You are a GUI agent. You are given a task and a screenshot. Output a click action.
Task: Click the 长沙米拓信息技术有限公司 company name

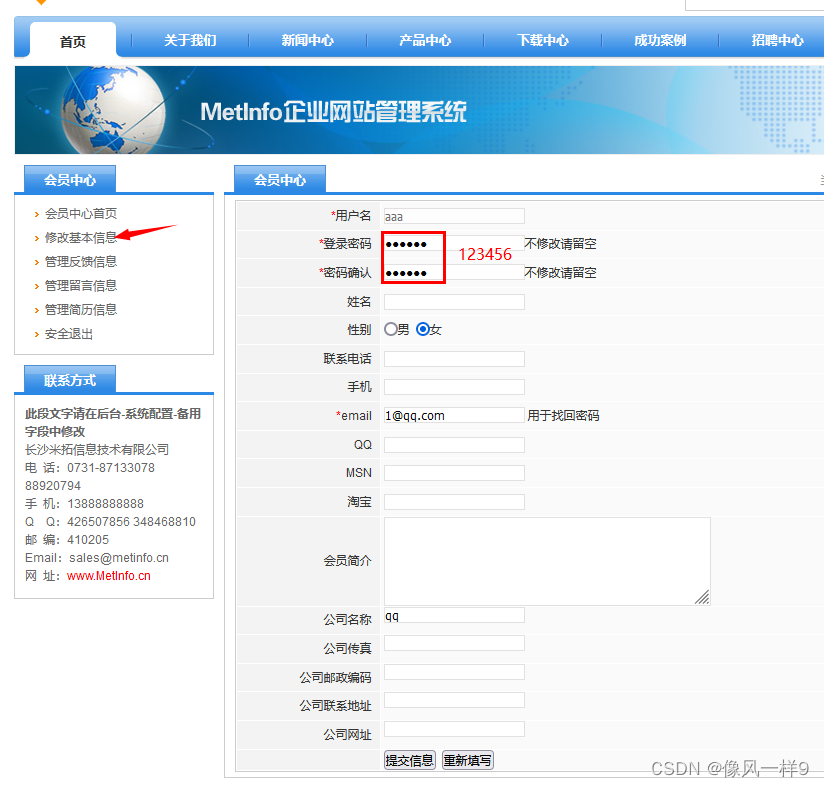(x=97, y=450)
